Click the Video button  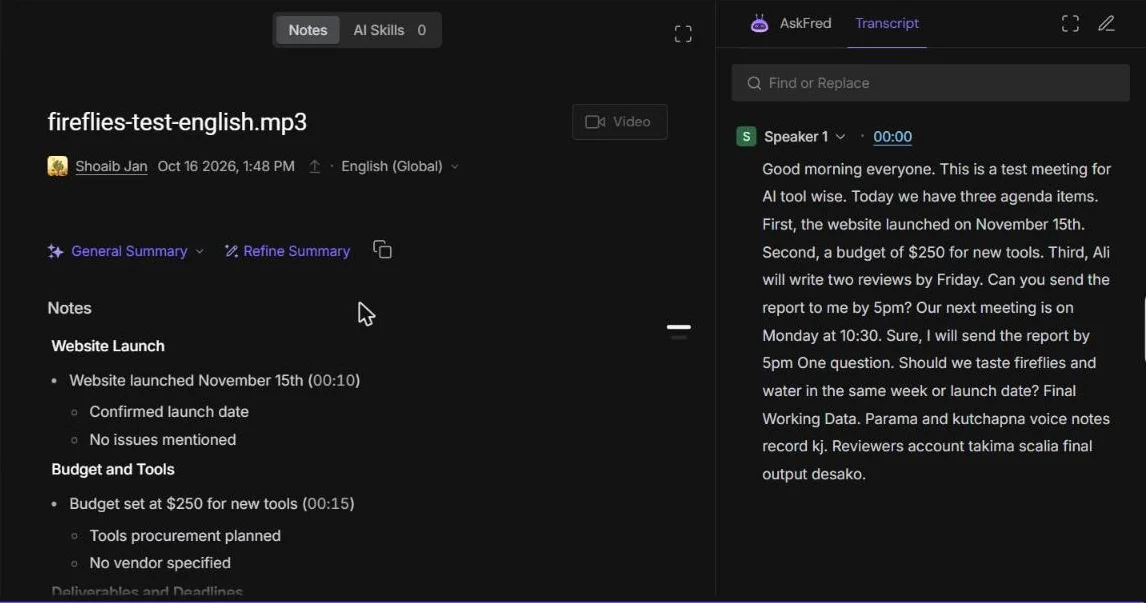[x=619, y=122]
